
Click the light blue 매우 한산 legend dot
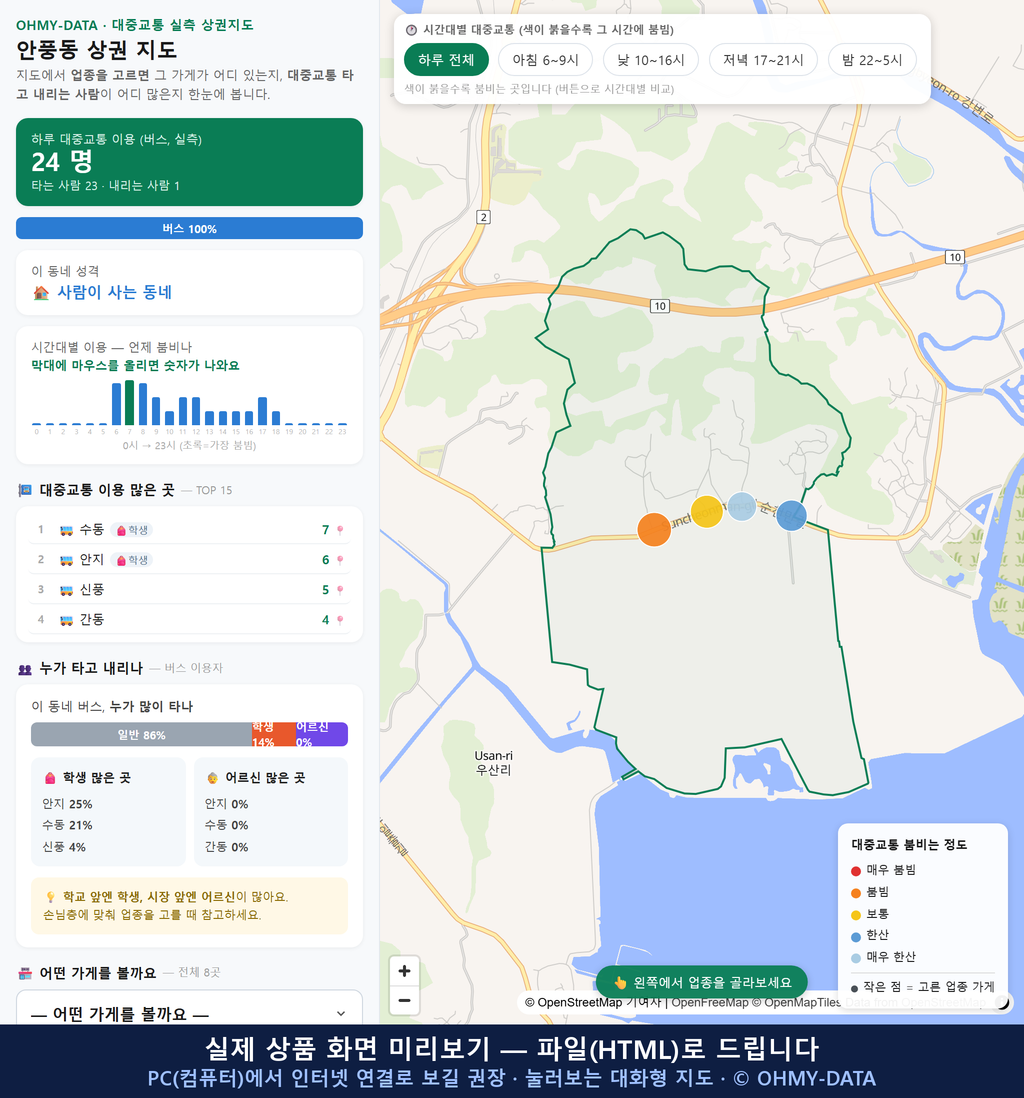(855, 958)
